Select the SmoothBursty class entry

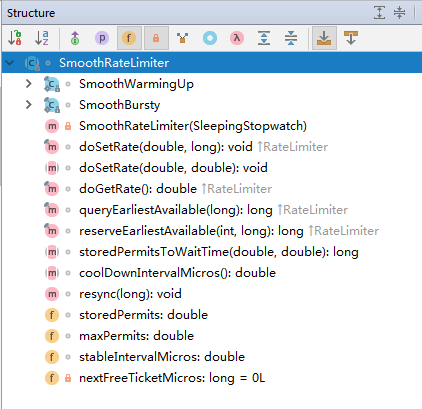(119, 105)
